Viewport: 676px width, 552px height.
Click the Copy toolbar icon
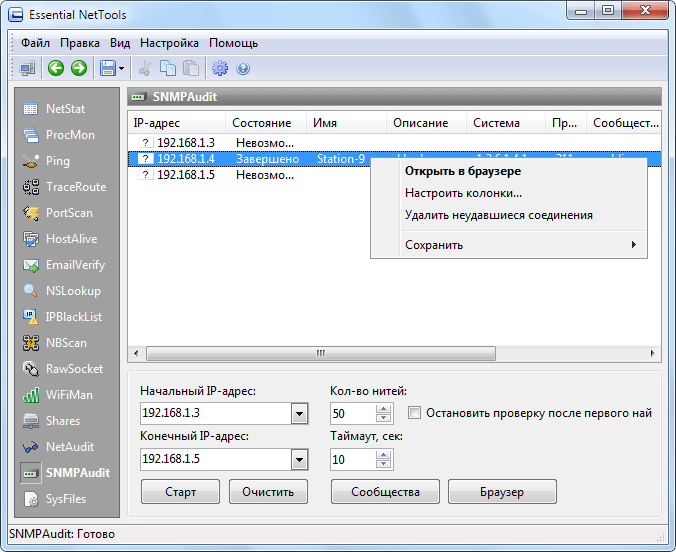(x=168, y=68)
